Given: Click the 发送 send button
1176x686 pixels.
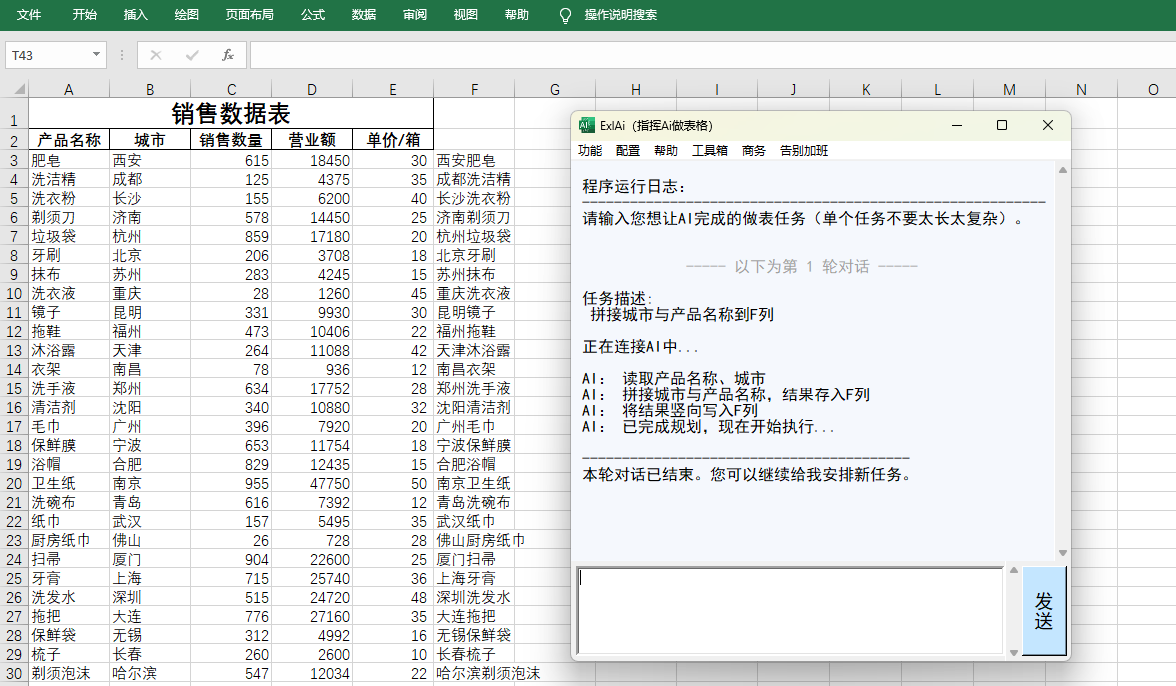Looking at the screenshot, I should tap(1044, 611).
